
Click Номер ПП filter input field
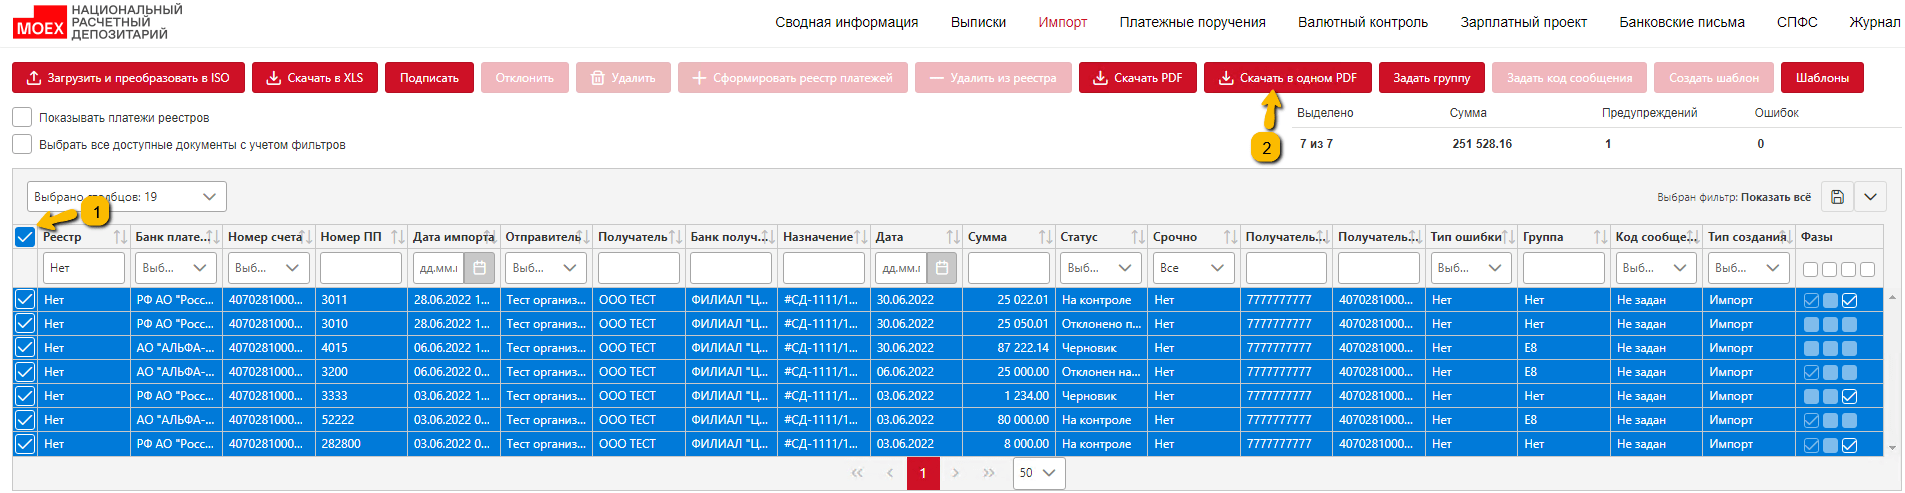(x=361, y=268)
